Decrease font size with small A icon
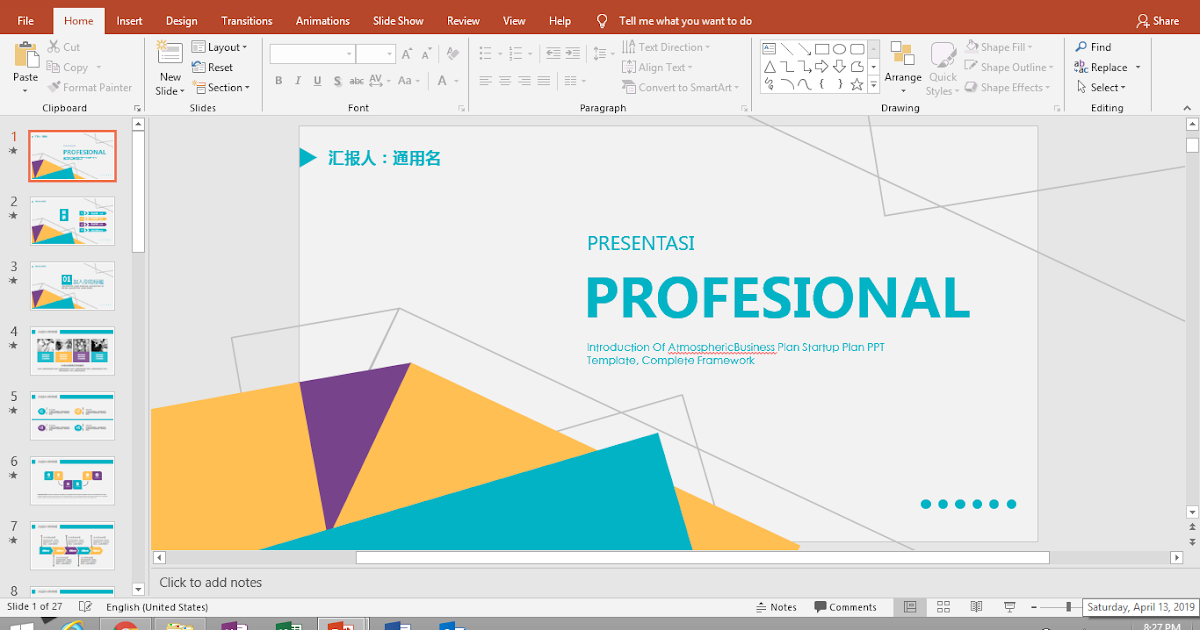1200x630 pixels. (428, 54)
